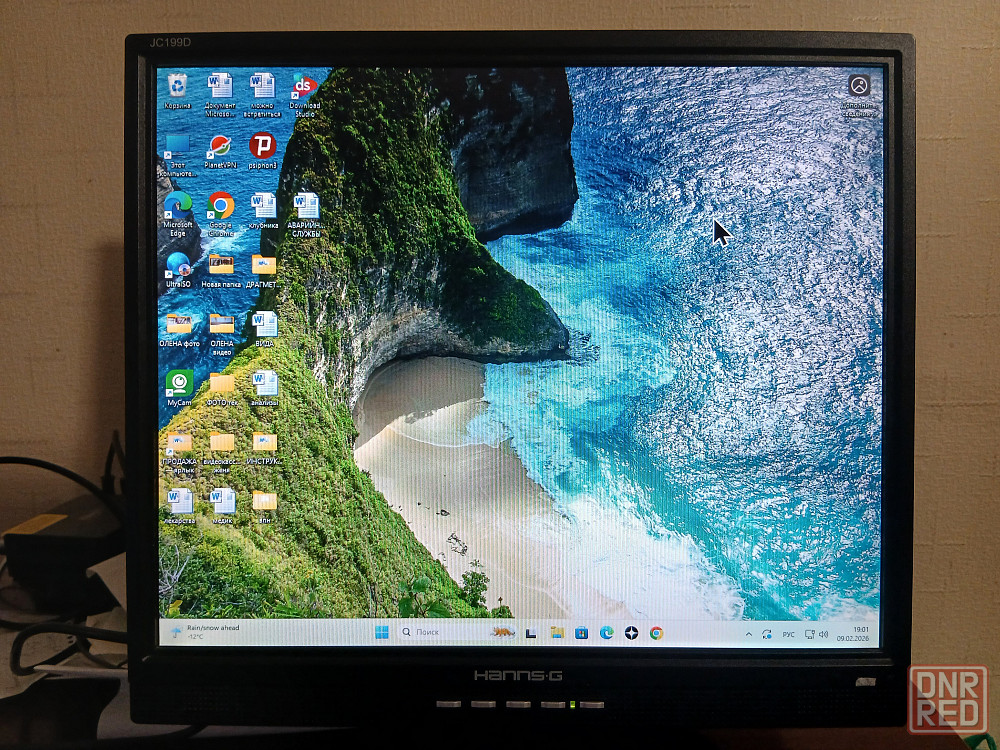Select the psiphon3 desktop icon
Screen dimensions: 1000x750
[262, 147]
